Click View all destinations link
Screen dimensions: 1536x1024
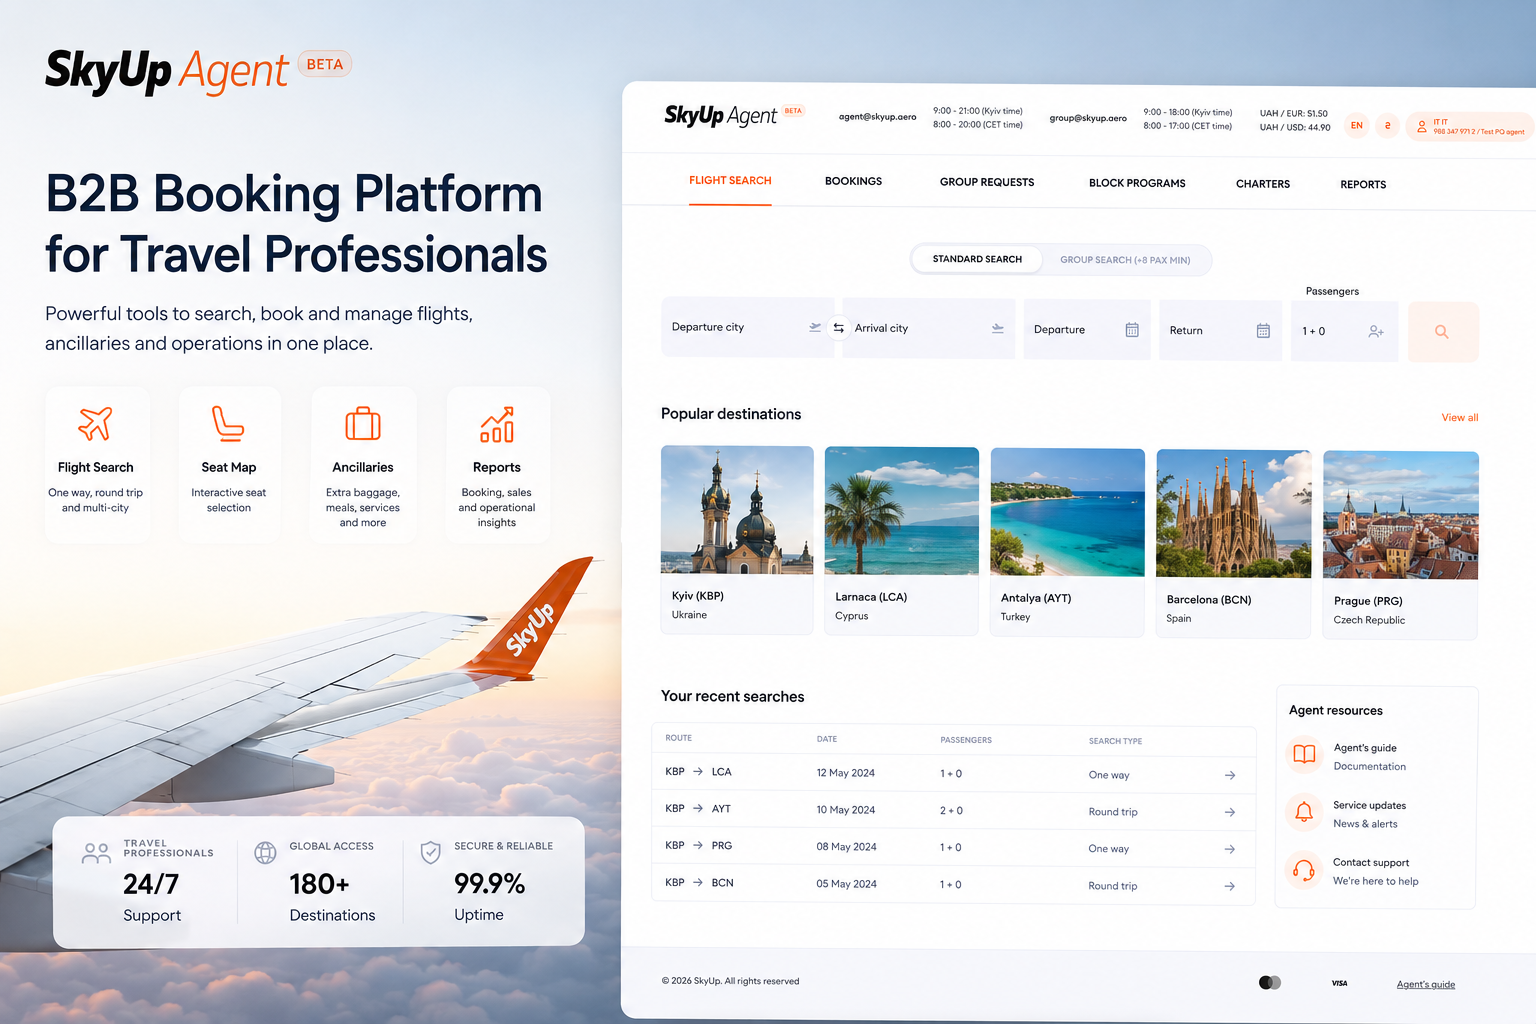coord(1460,418)
